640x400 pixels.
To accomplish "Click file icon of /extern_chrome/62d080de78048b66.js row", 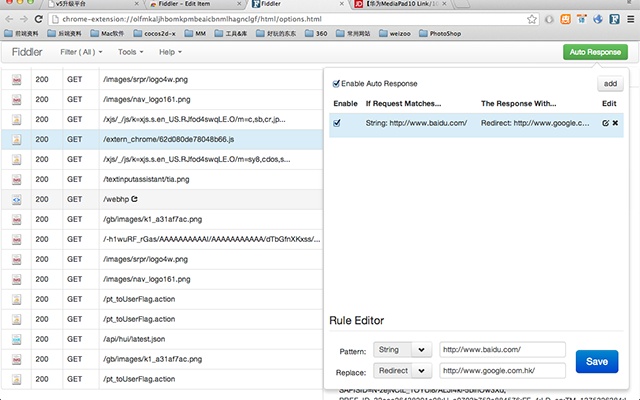I will 16,140.
